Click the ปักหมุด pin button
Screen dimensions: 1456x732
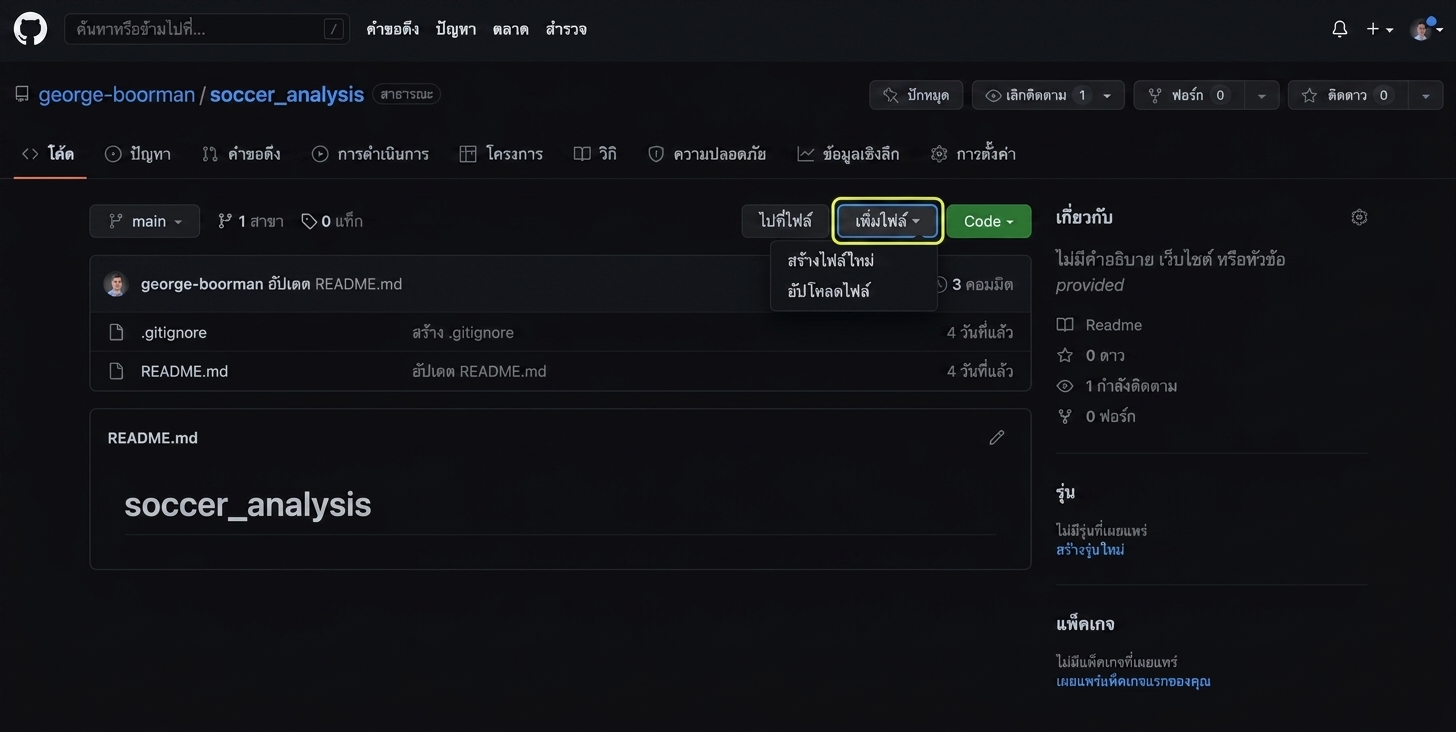click(916, 95)
